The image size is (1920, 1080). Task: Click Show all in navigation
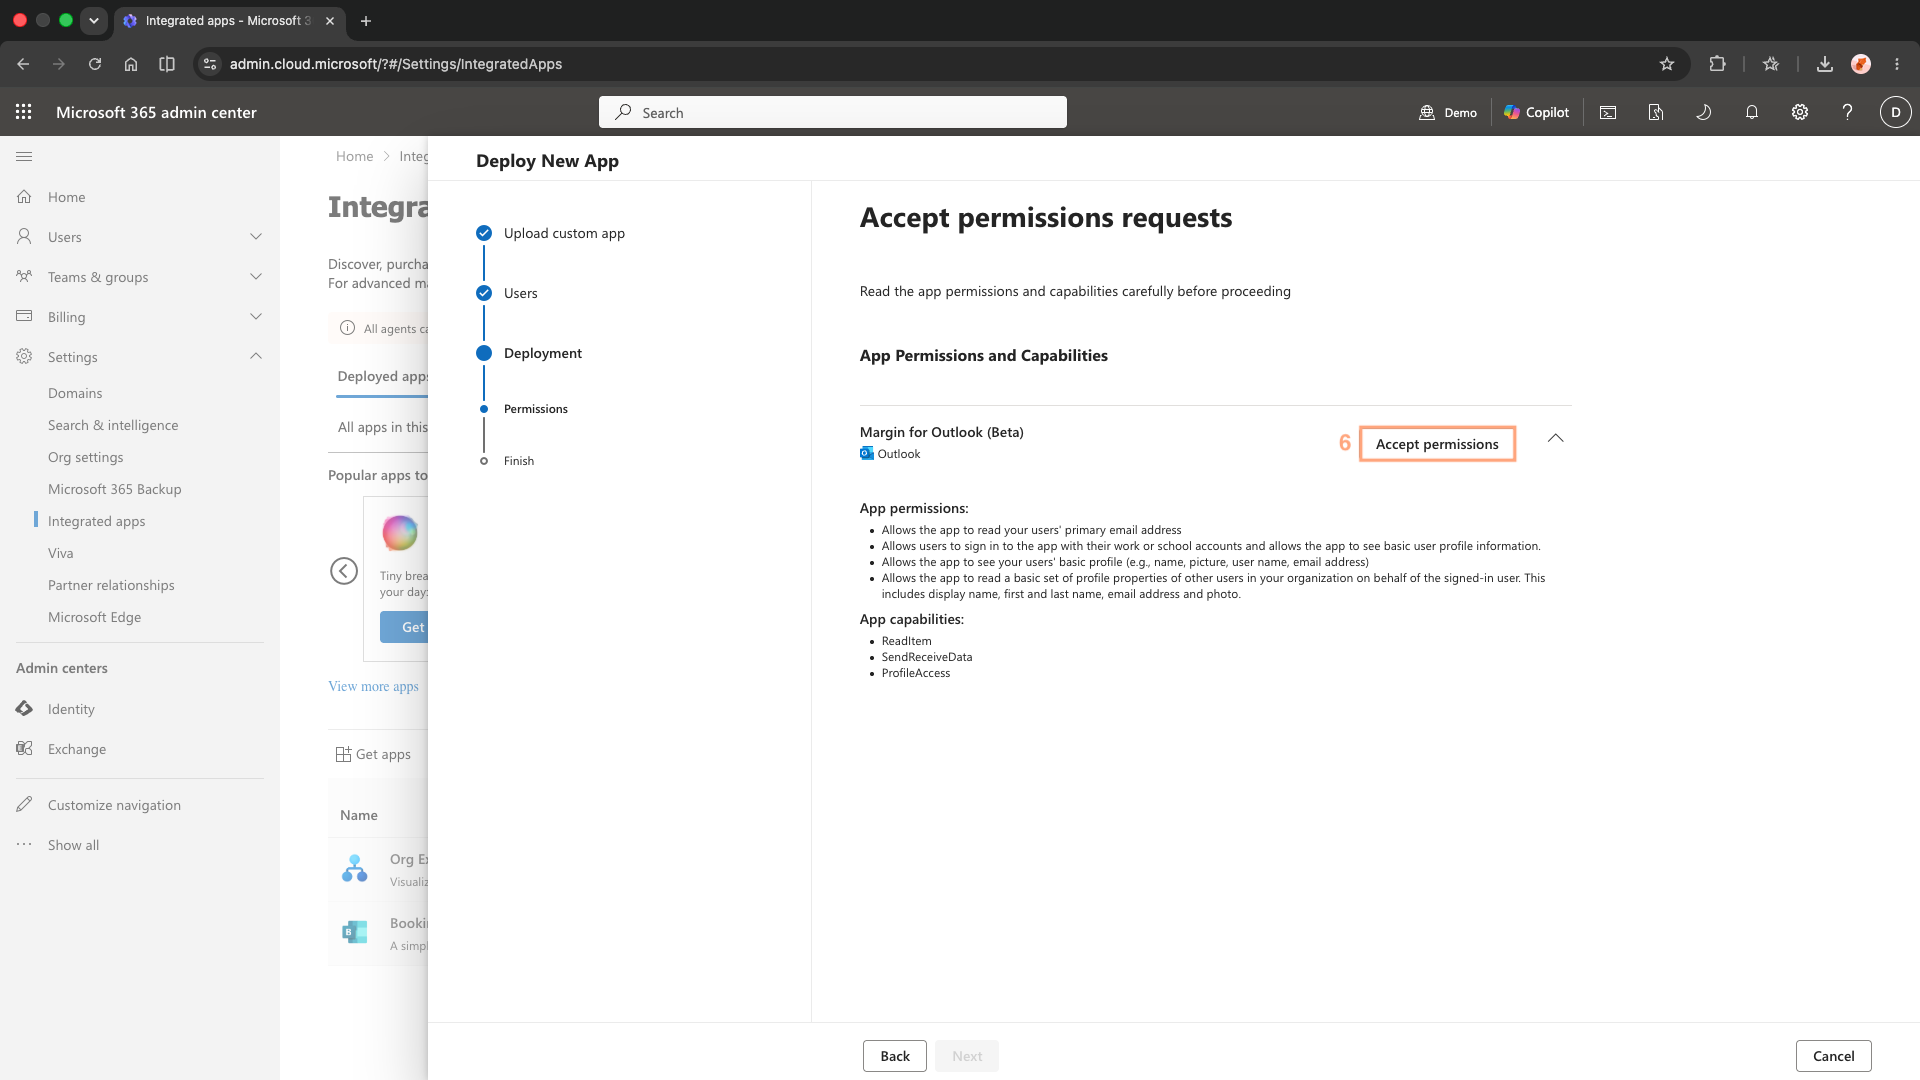[73, 845]
